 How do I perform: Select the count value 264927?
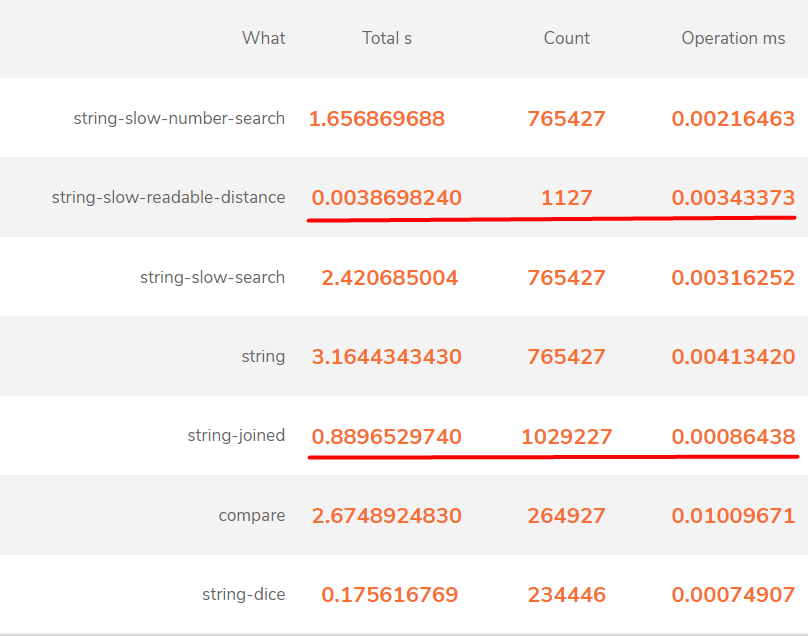[x=566, y=516]
